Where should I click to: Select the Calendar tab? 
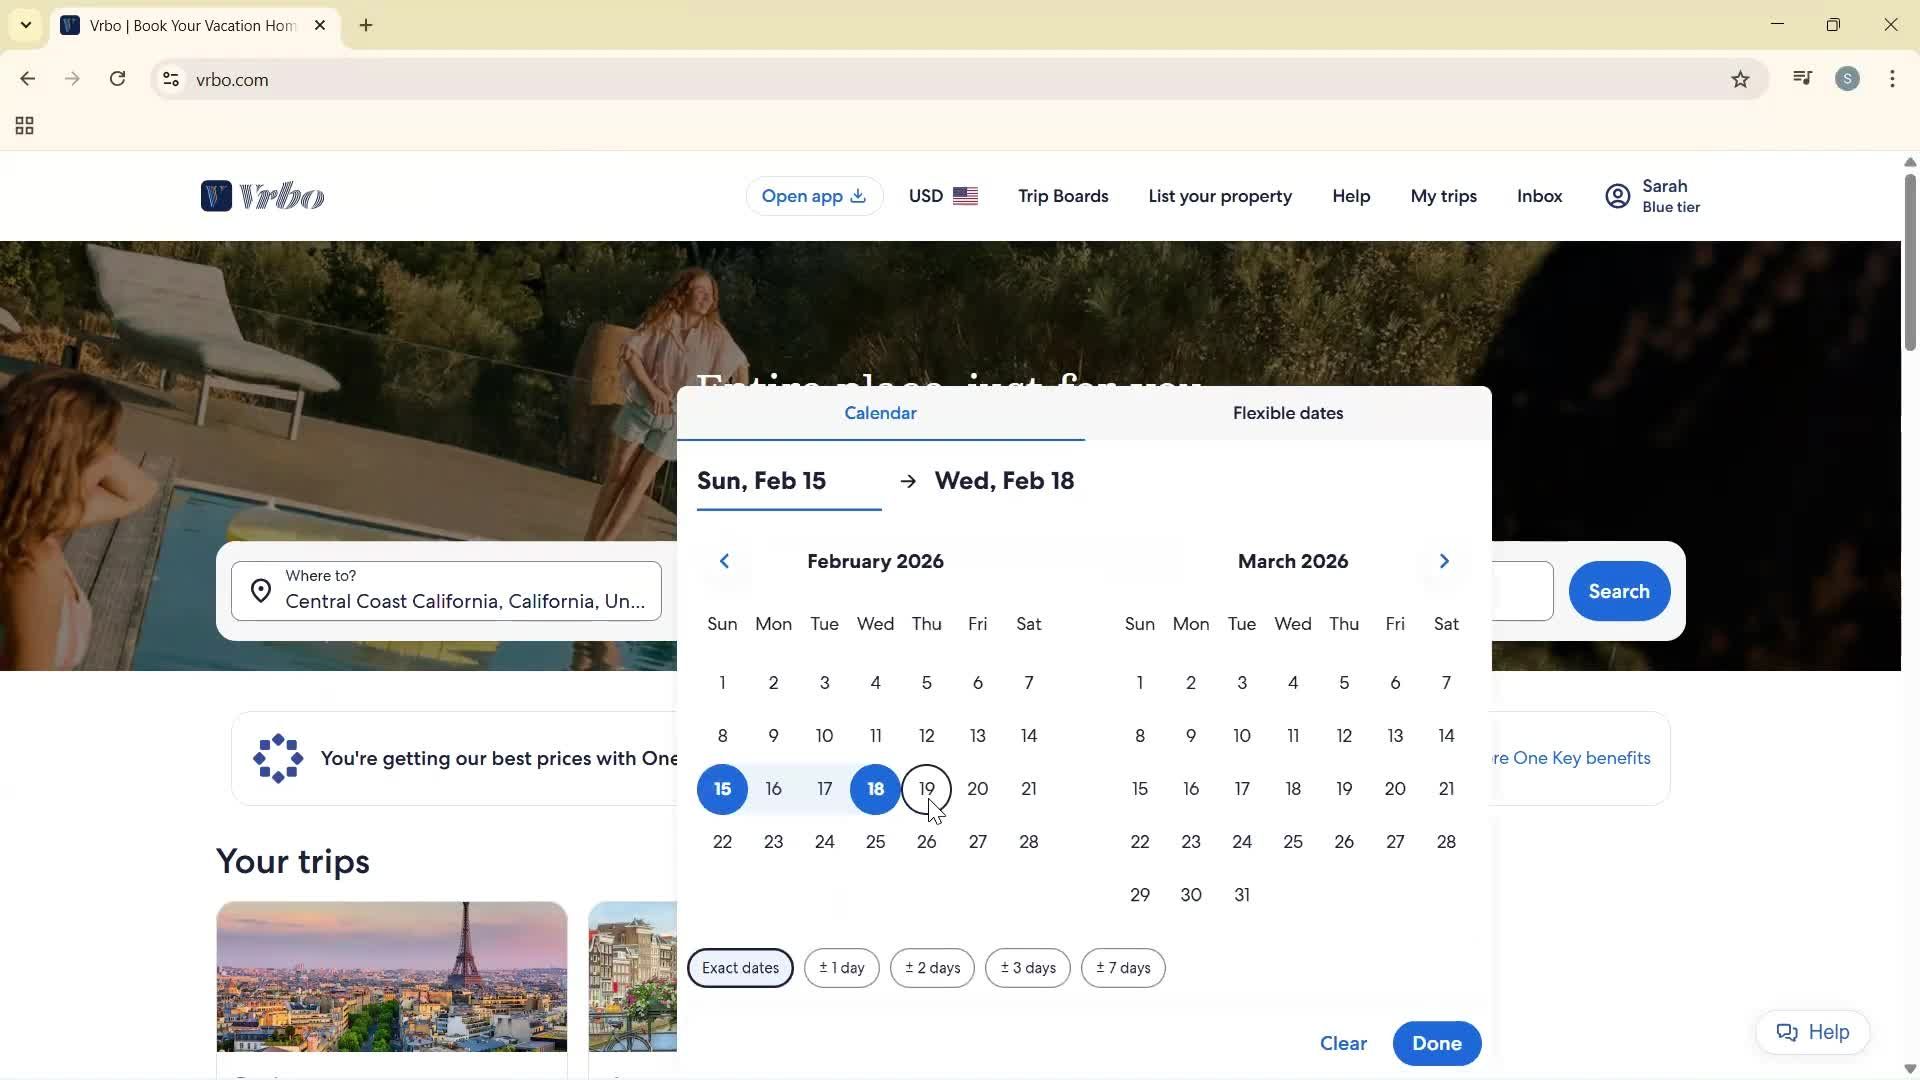point(880,413)
